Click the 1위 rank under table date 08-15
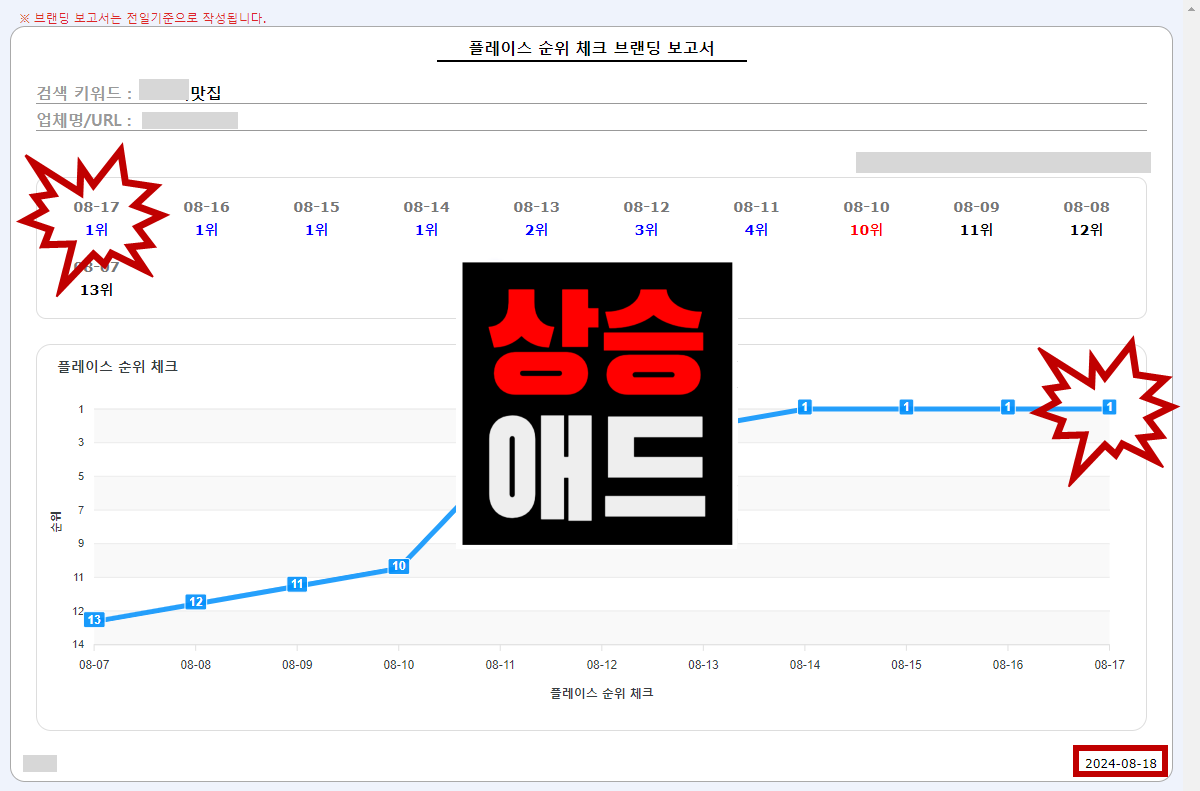Screen dimensions: 1200x791 click(317, 230)
